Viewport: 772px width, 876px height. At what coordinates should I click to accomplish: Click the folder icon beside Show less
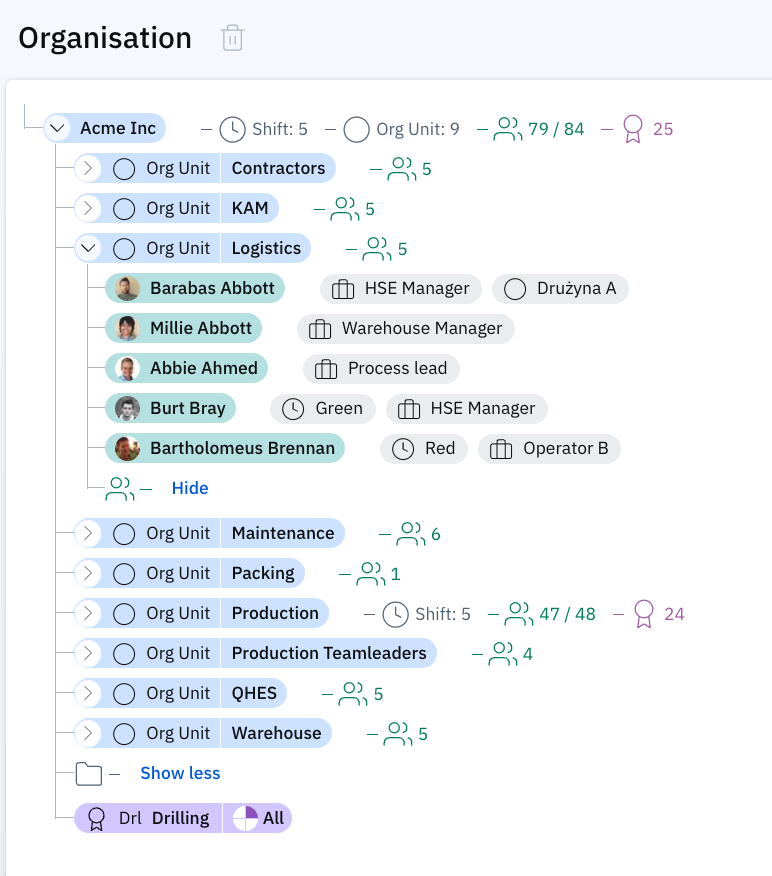(x=89, y=774)
